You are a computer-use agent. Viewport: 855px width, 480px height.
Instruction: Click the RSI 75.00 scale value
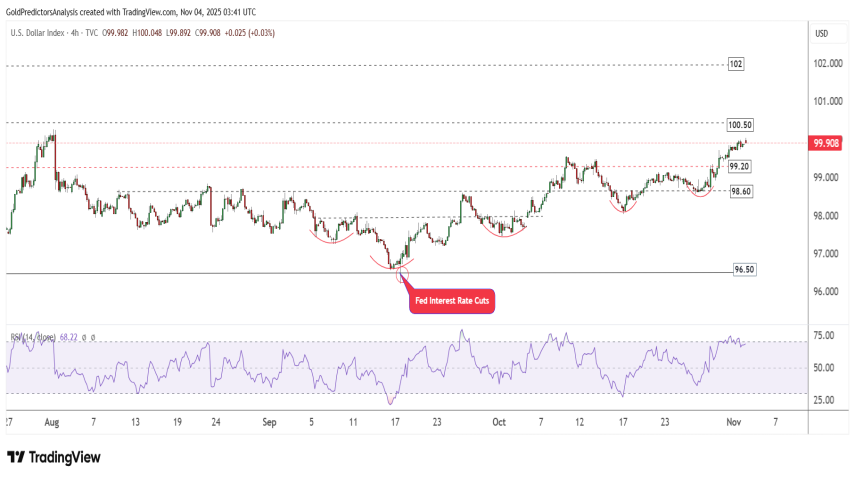click(825, 337)
